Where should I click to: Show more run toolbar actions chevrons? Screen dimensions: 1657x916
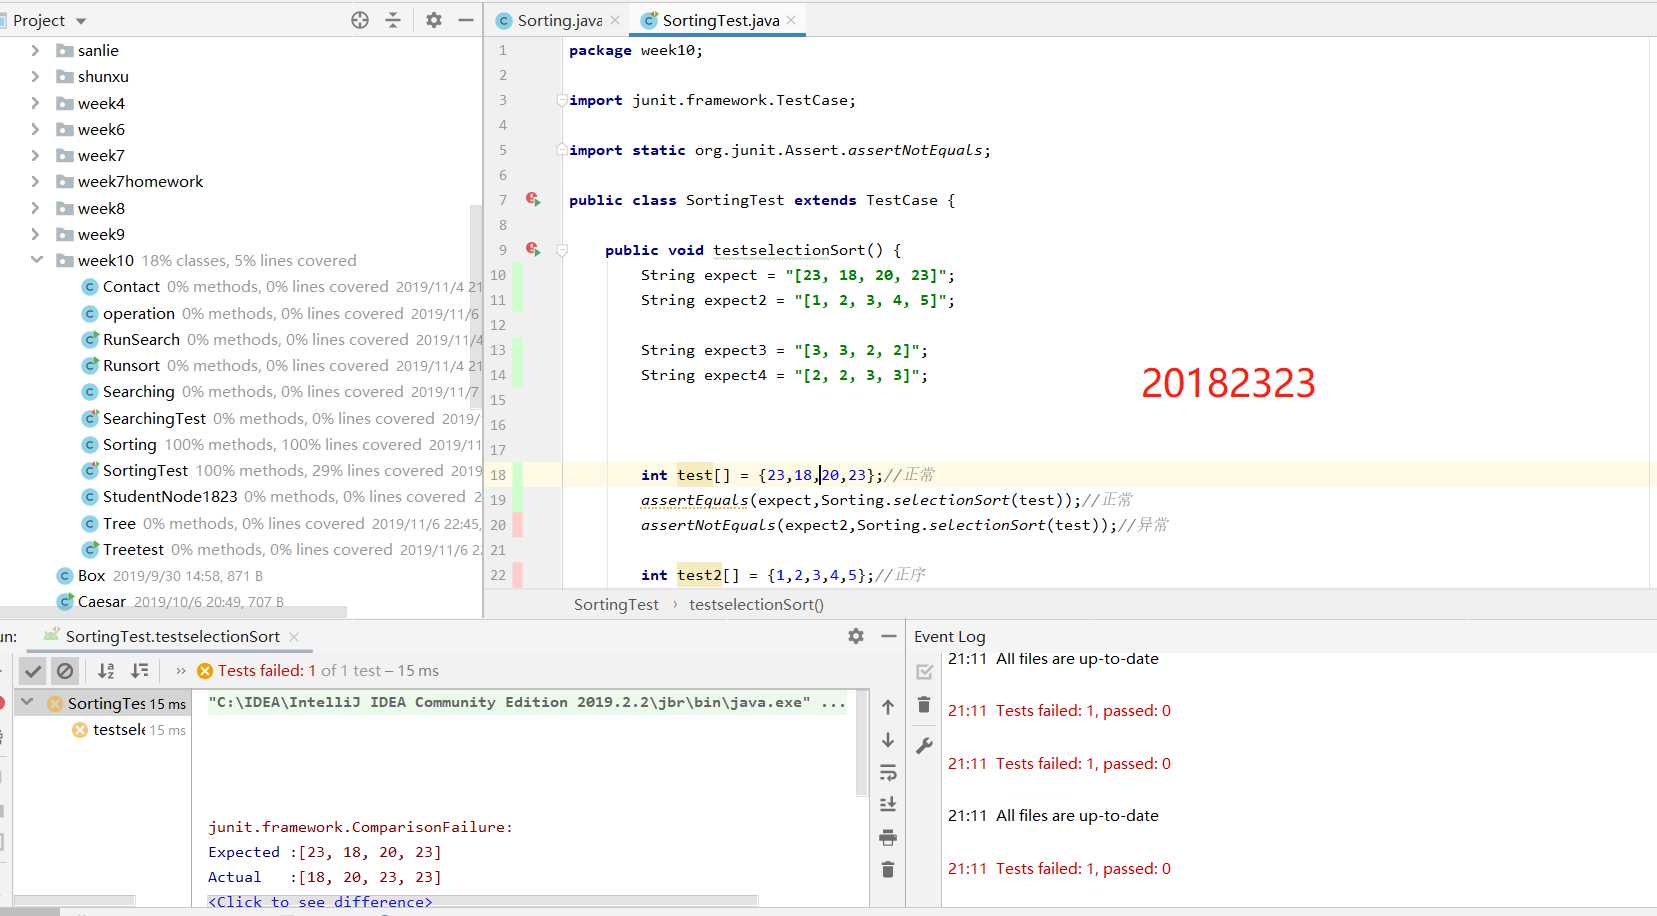[x=181, y=671]
